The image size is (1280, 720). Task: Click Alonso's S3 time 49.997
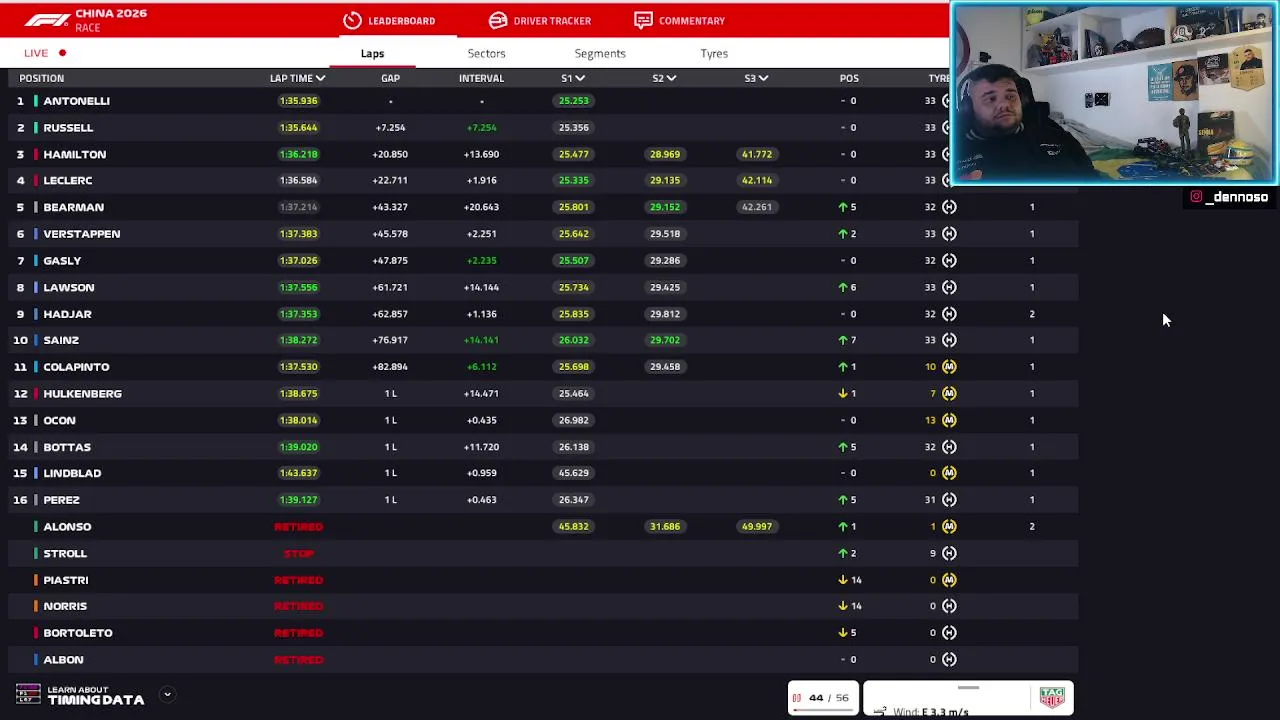click(757, 526)
